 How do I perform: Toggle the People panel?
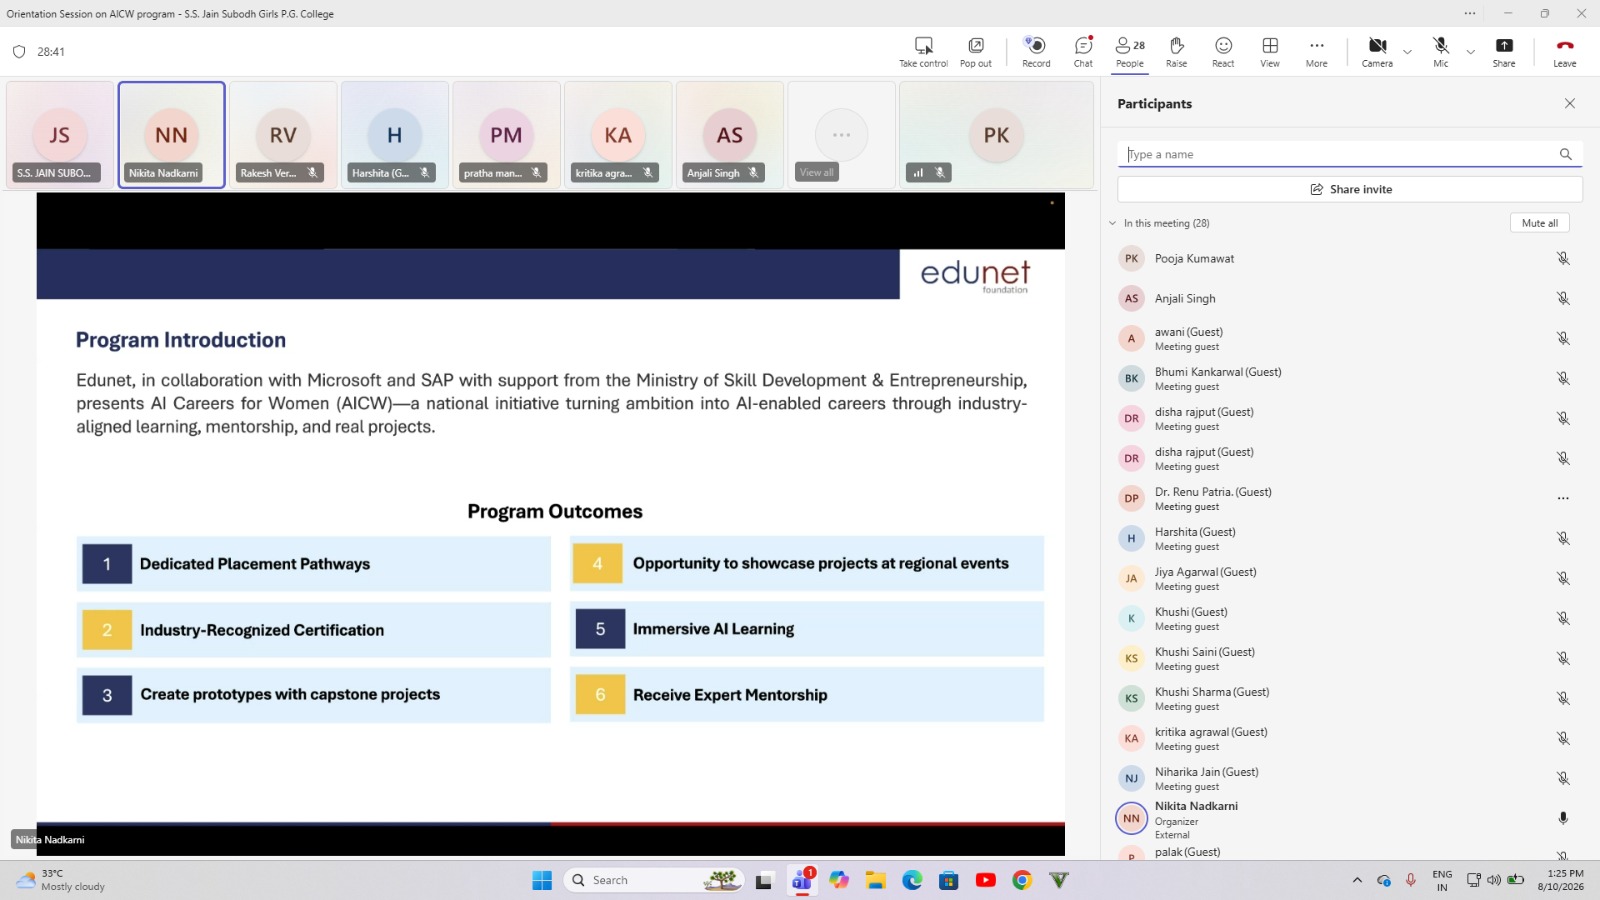(1130, 52)
